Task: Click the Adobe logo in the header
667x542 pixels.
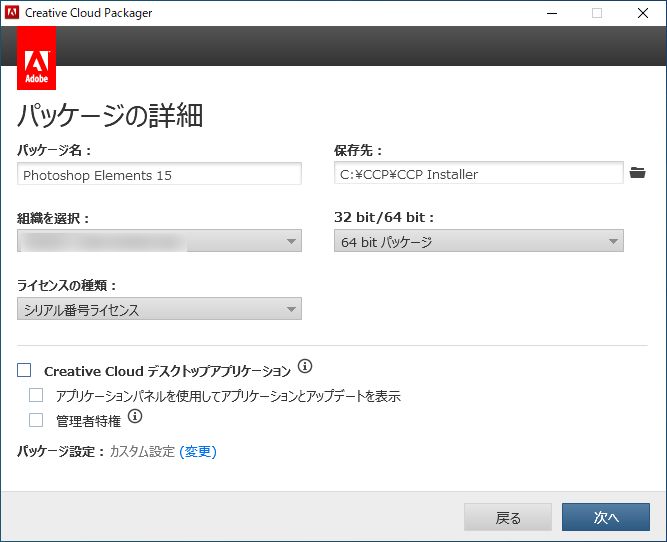Action: point(37,58)
